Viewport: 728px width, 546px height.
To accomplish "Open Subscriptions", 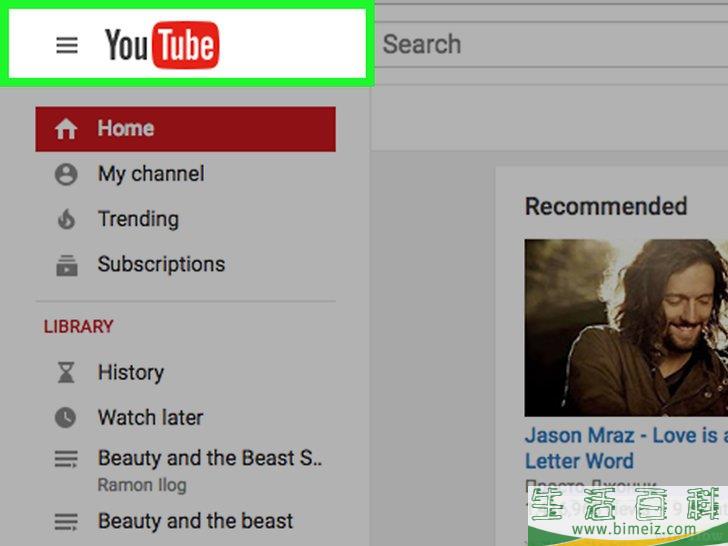I will point(162,264).
